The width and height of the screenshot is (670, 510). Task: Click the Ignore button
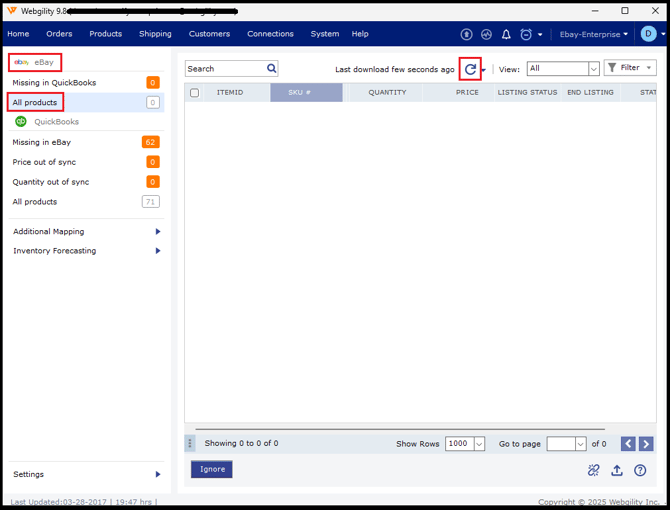[212, 469]
